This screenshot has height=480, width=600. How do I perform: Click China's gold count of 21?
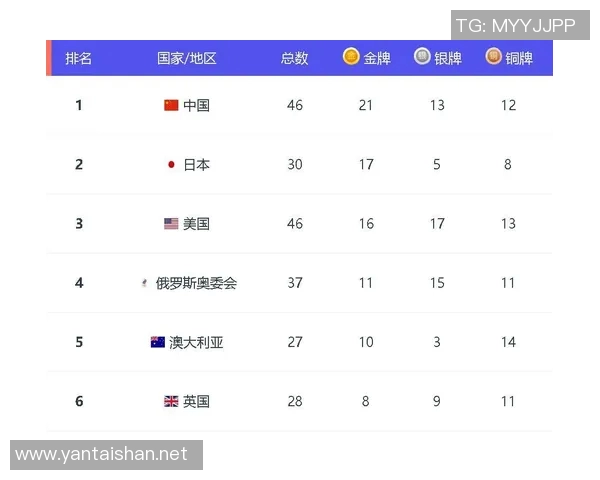366,105
